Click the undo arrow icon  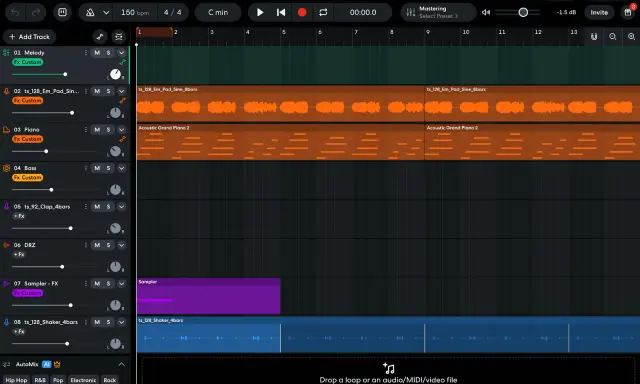tap(15, 12)
